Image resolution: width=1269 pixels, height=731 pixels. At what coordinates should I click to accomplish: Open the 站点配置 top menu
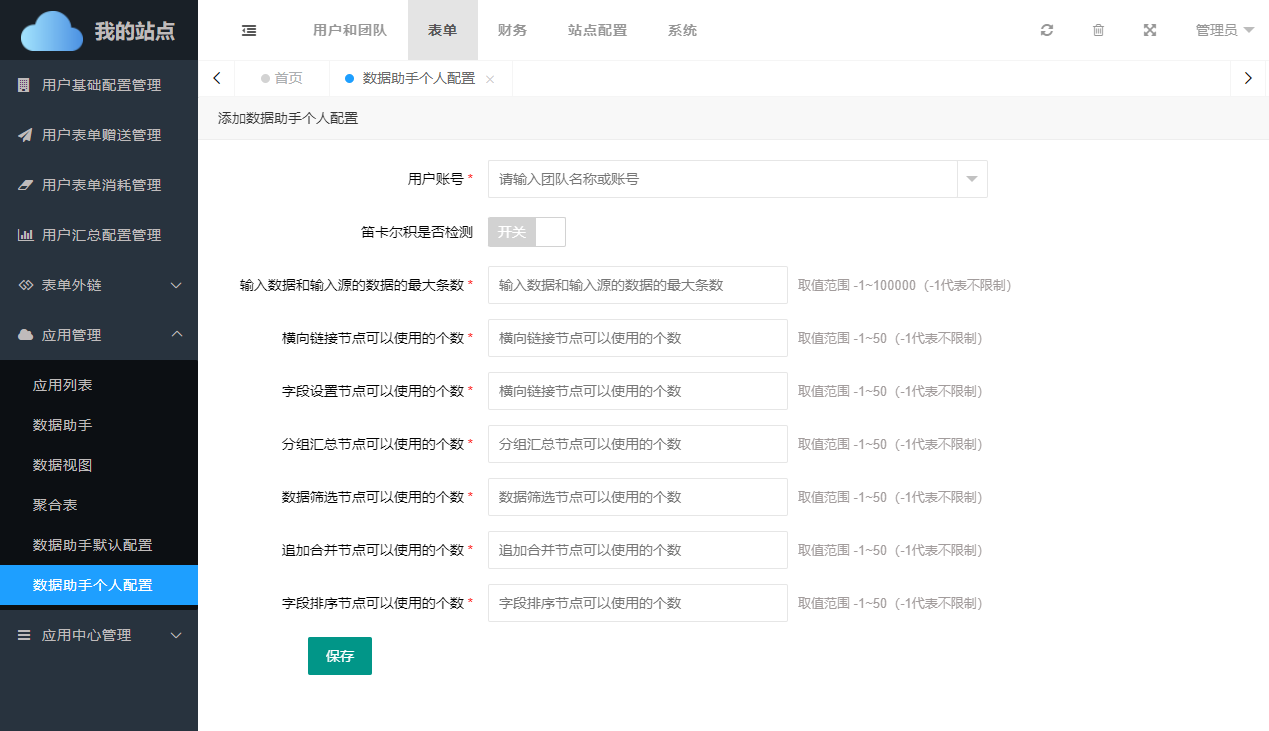tap(597, 30)
